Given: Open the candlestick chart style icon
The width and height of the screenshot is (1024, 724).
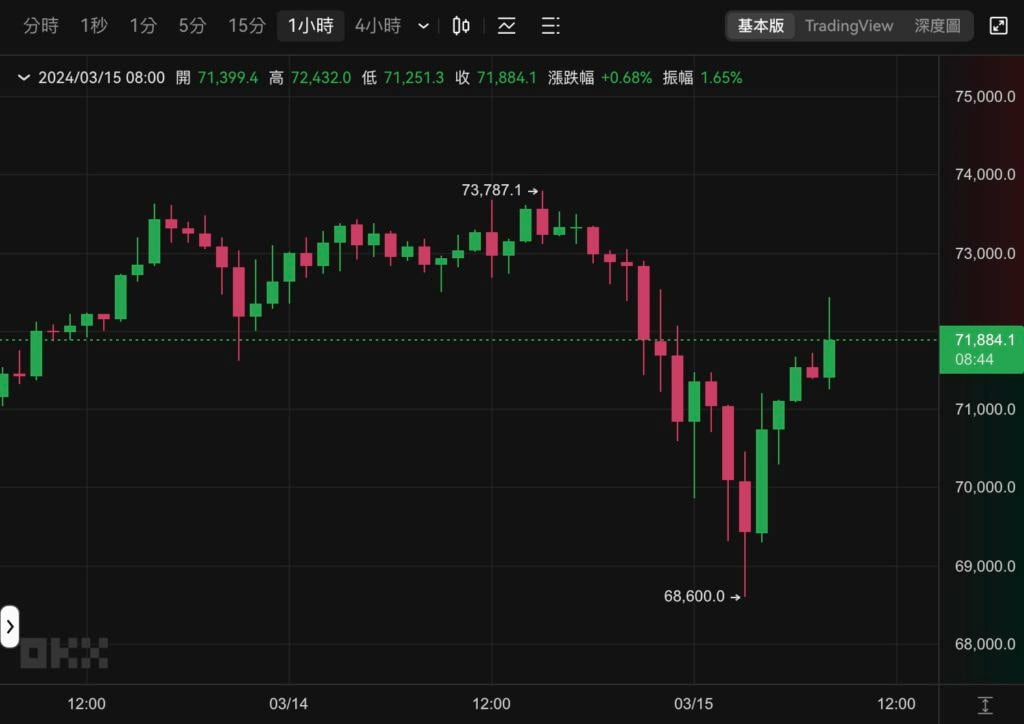Looking at the screenshot, I should 461,26.
